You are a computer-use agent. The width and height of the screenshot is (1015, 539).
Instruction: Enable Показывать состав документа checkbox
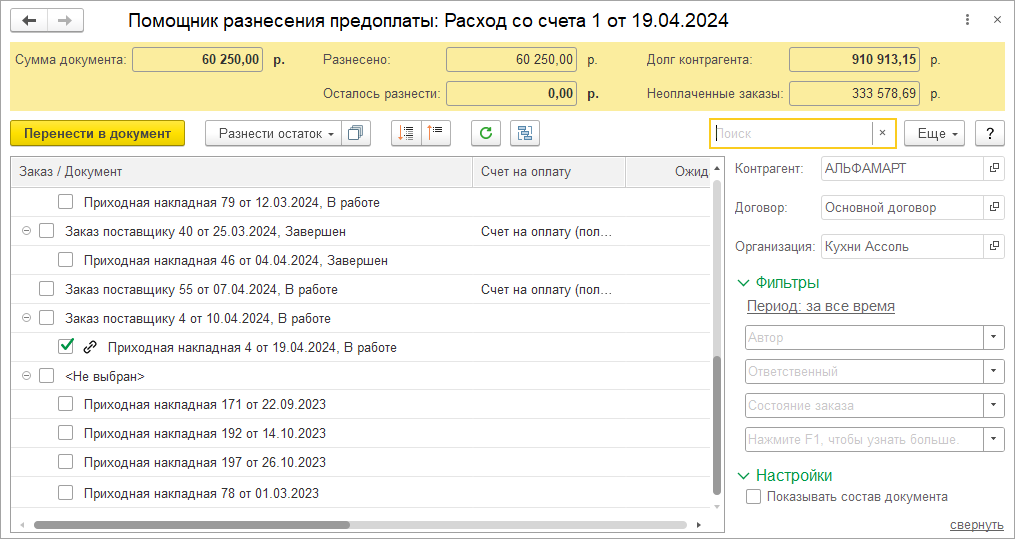tap(754, 497)
